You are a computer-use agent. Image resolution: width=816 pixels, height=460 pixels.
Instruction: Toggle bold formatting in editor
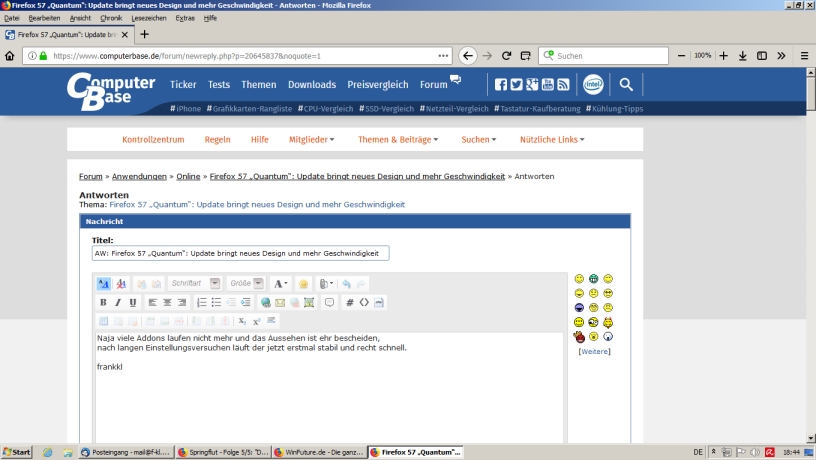point(103,302)
